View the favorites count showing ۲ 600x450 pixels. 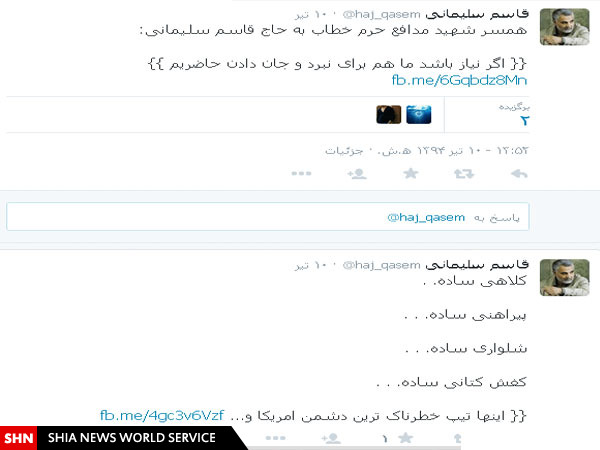click(524, 121)
